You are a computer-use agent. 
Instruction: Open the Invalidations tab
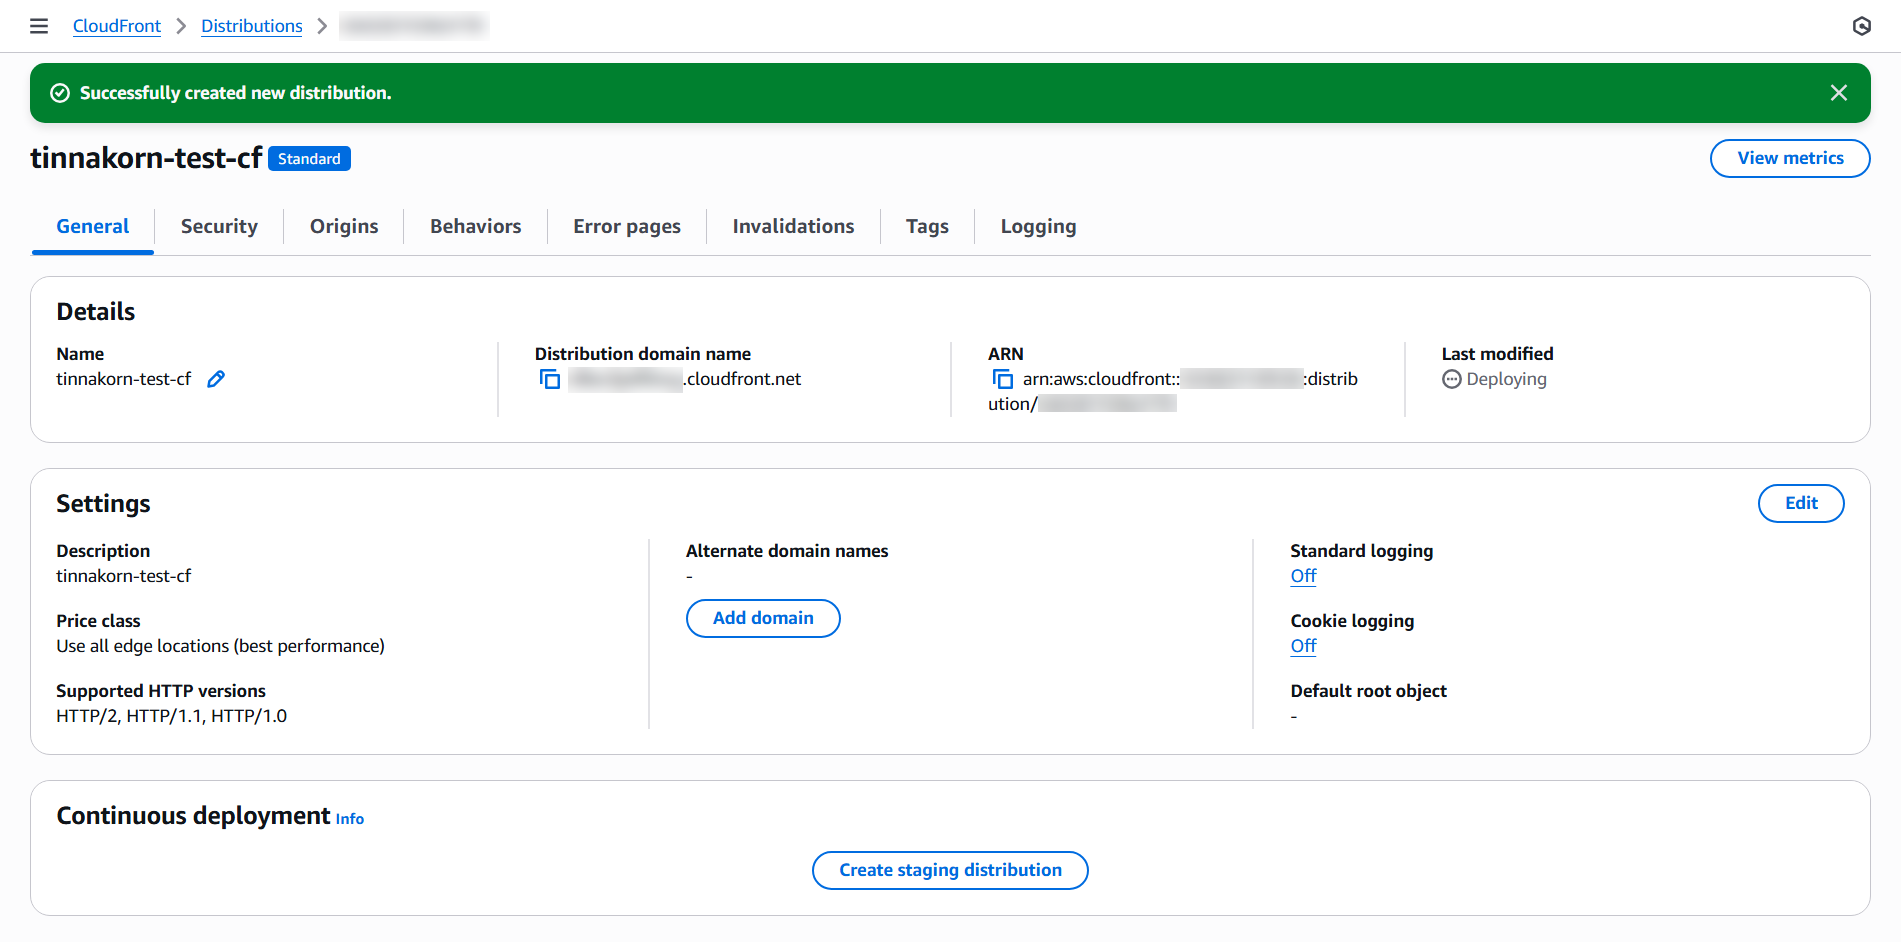tap(793, 226)
